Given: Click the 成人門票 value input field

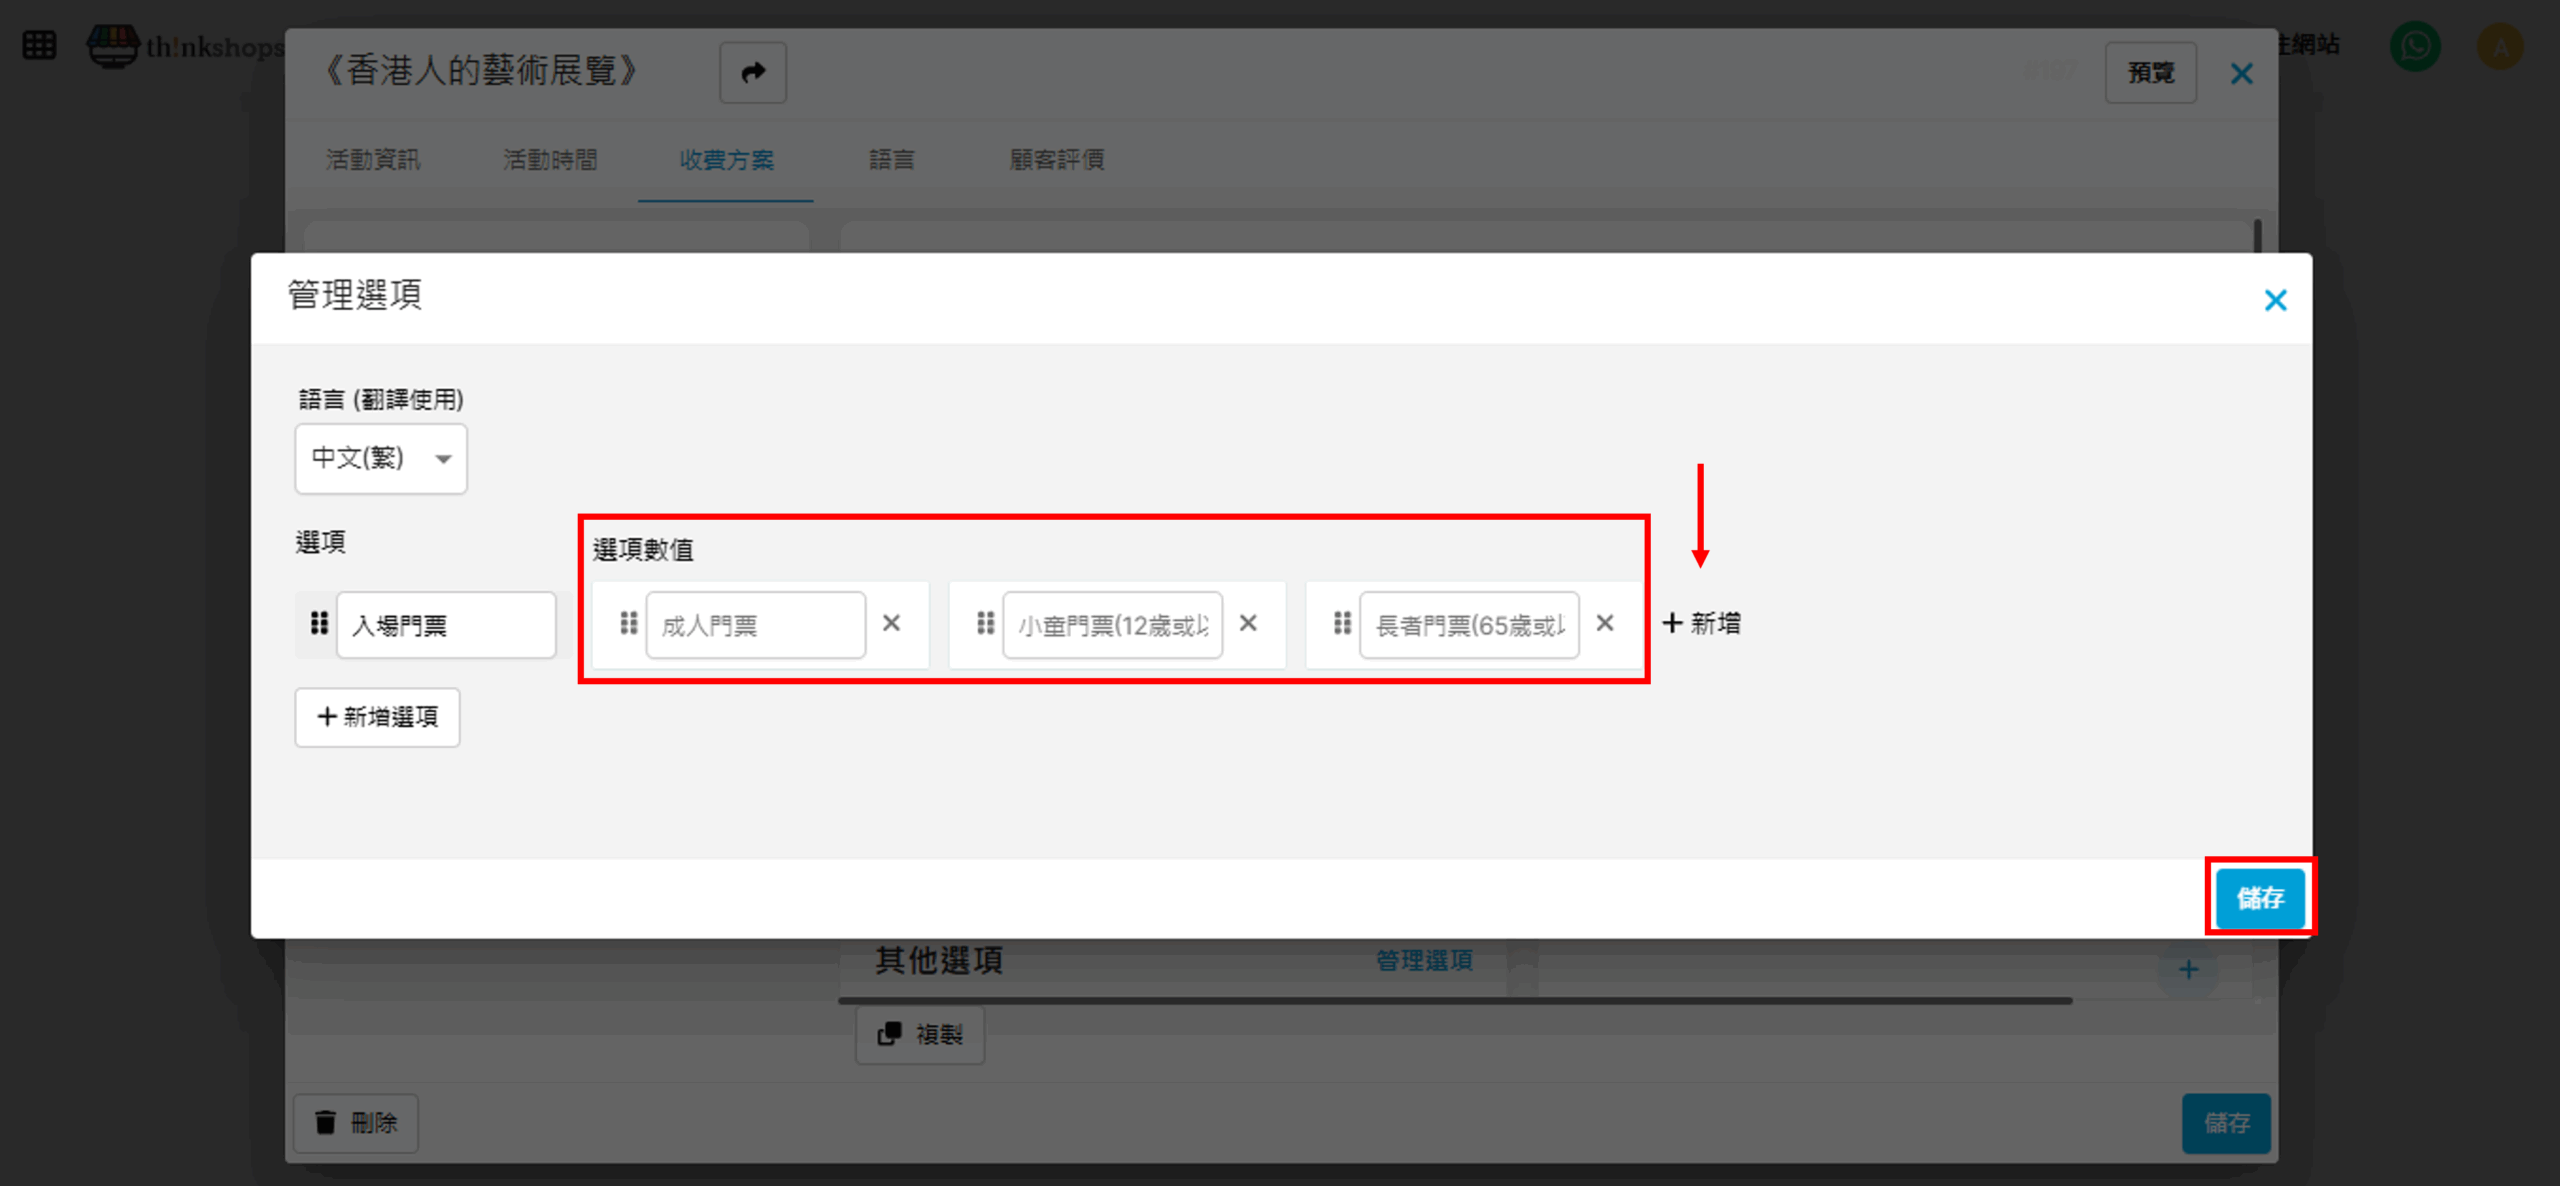Looking at the screenshot, I should (755, 625).
